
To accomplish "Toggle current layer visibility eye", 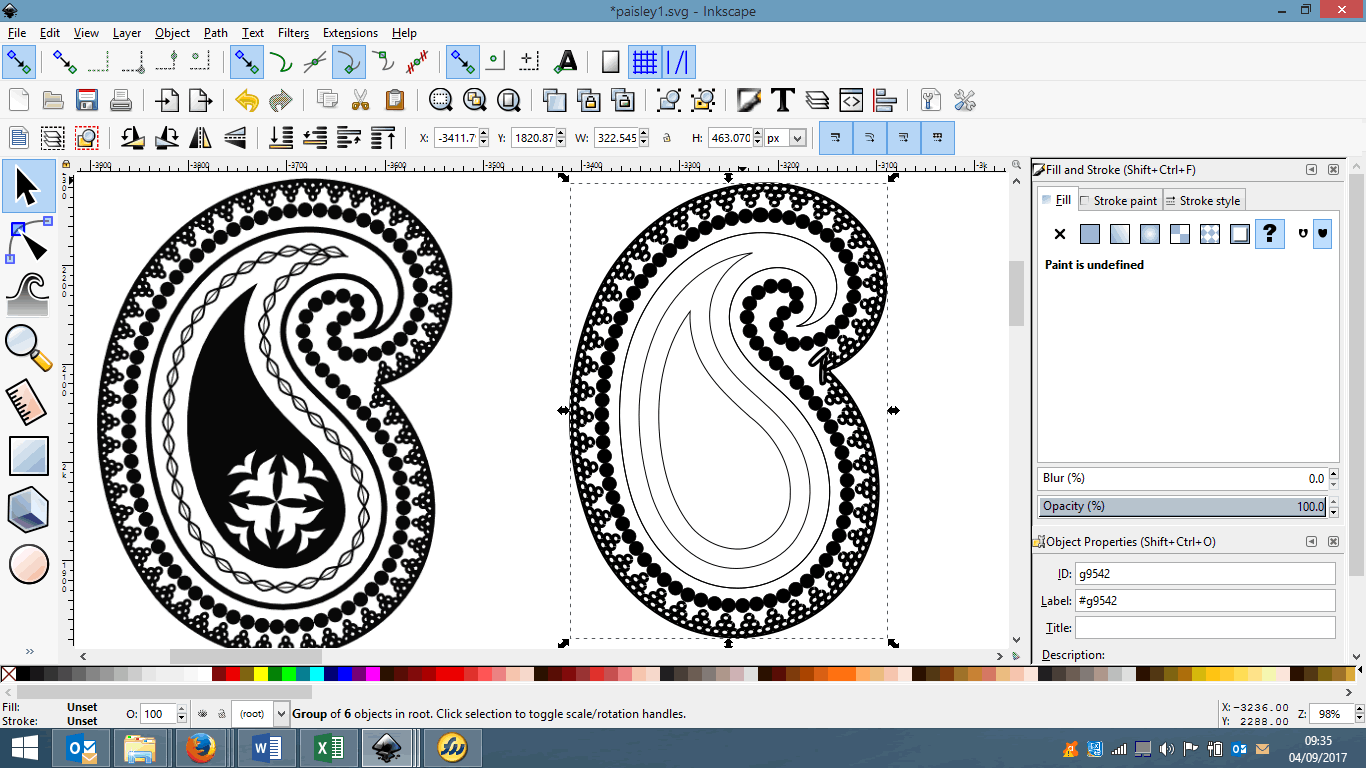I will (x=203, y=714).
